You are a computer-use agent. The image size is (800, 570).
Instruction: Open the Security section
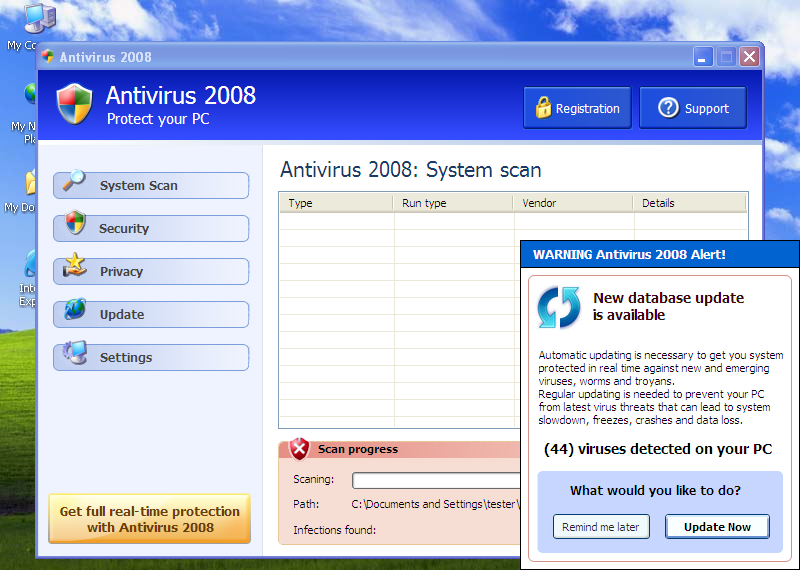[151, 228]
